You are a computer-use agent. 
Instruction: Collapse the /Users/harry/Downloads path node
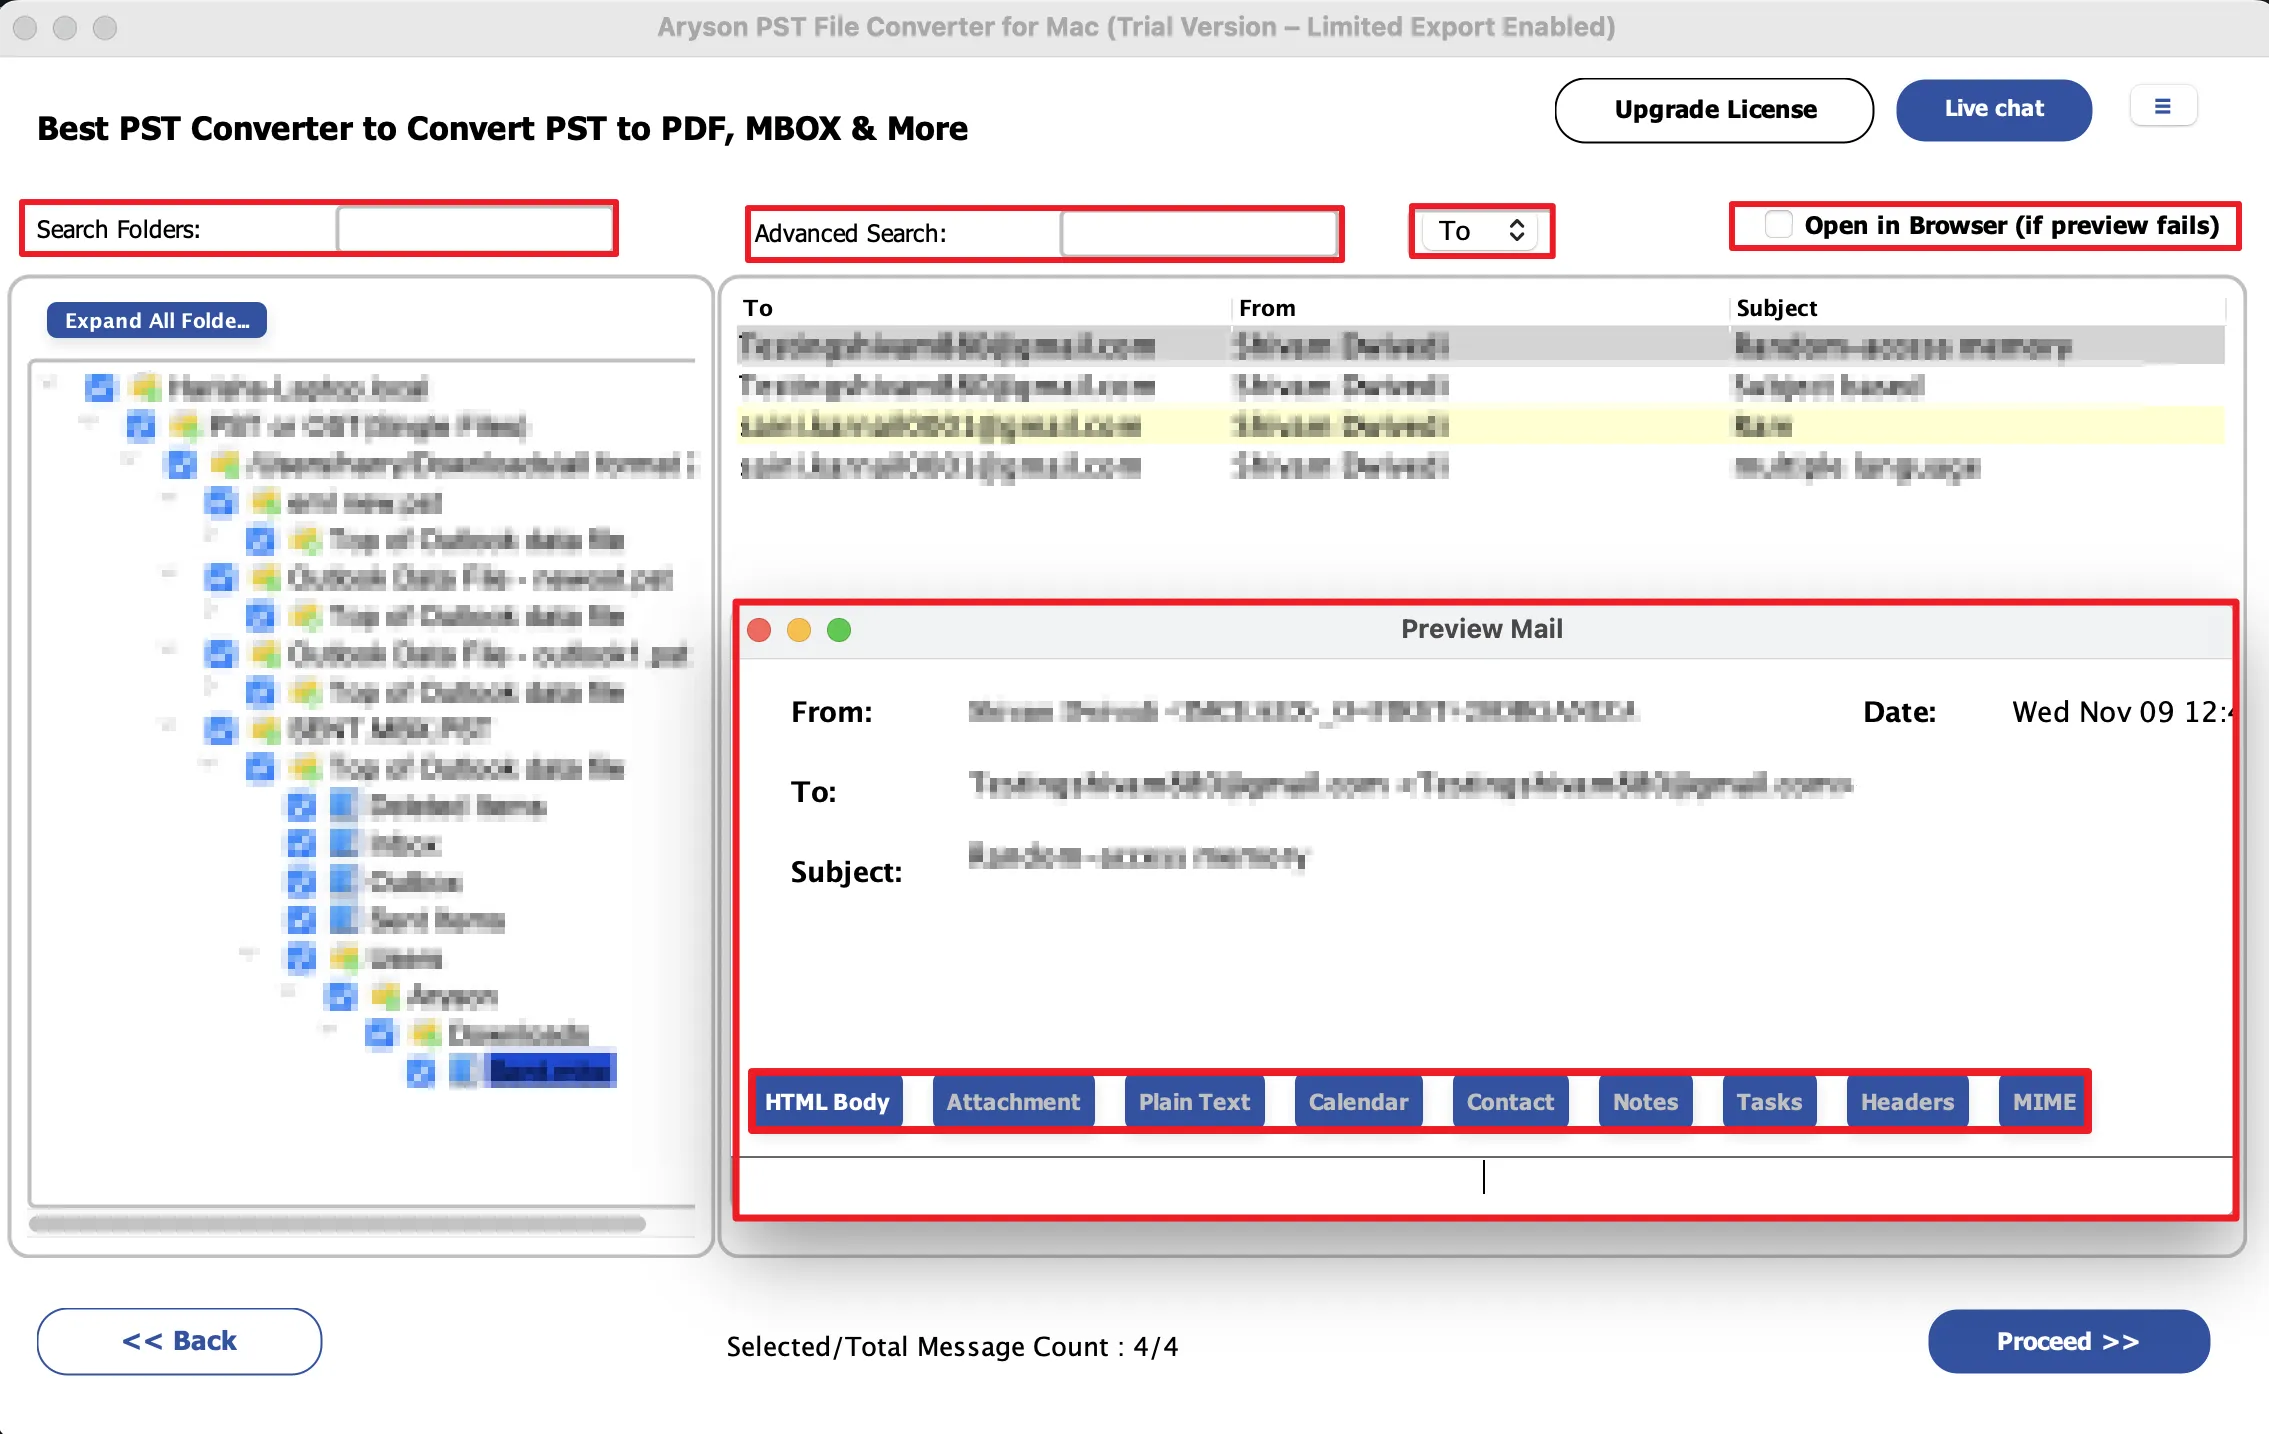129,459
